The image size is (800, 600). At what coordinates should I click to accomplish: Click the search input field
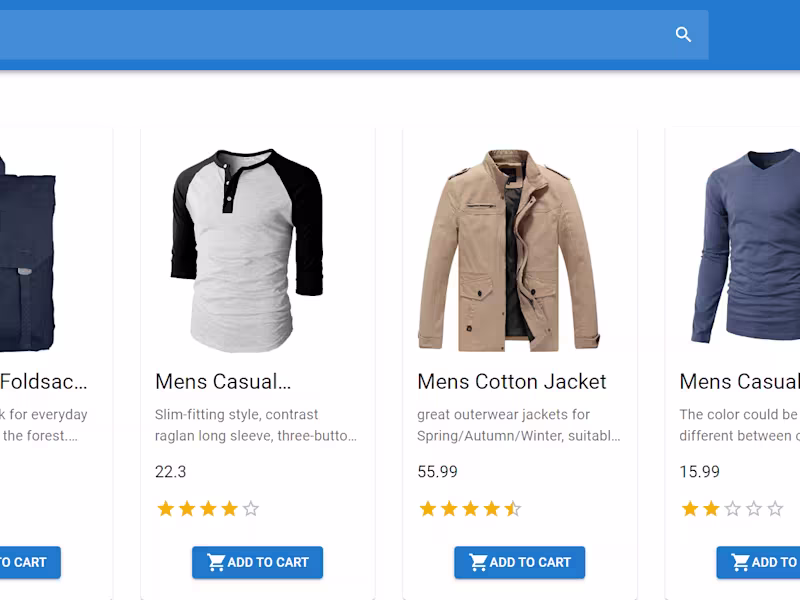tap(330, 35)
